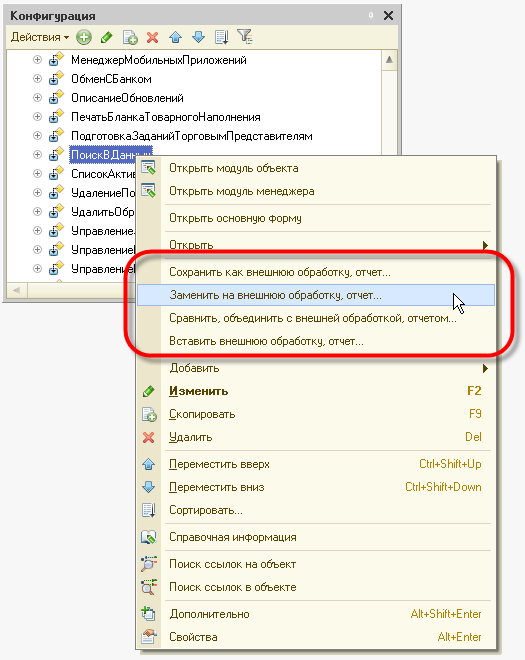The width and height of the screenshot is (525, 660).
Task: Expand the ОписаниеОбновлений tree node
Action: [x=37, y=98]
